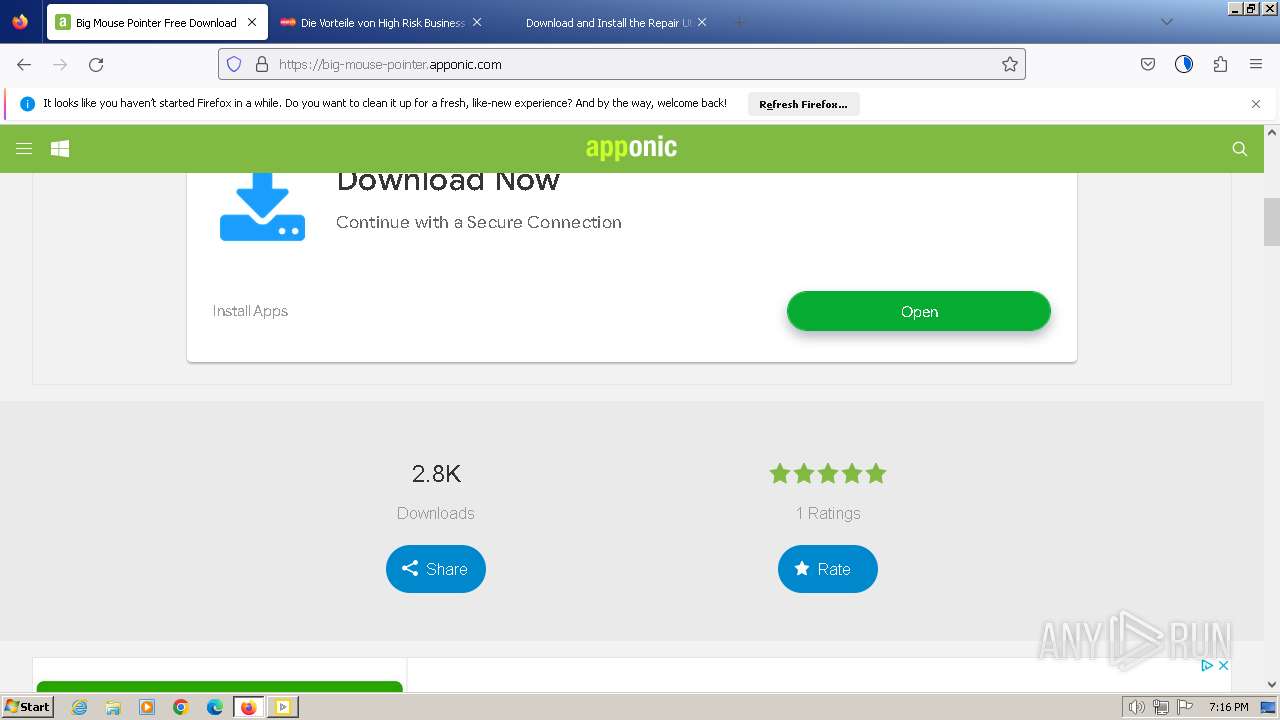The image size is (1280, 720).
Task: Click the Refresh Firefox… button
Action: tap(803, 104)
